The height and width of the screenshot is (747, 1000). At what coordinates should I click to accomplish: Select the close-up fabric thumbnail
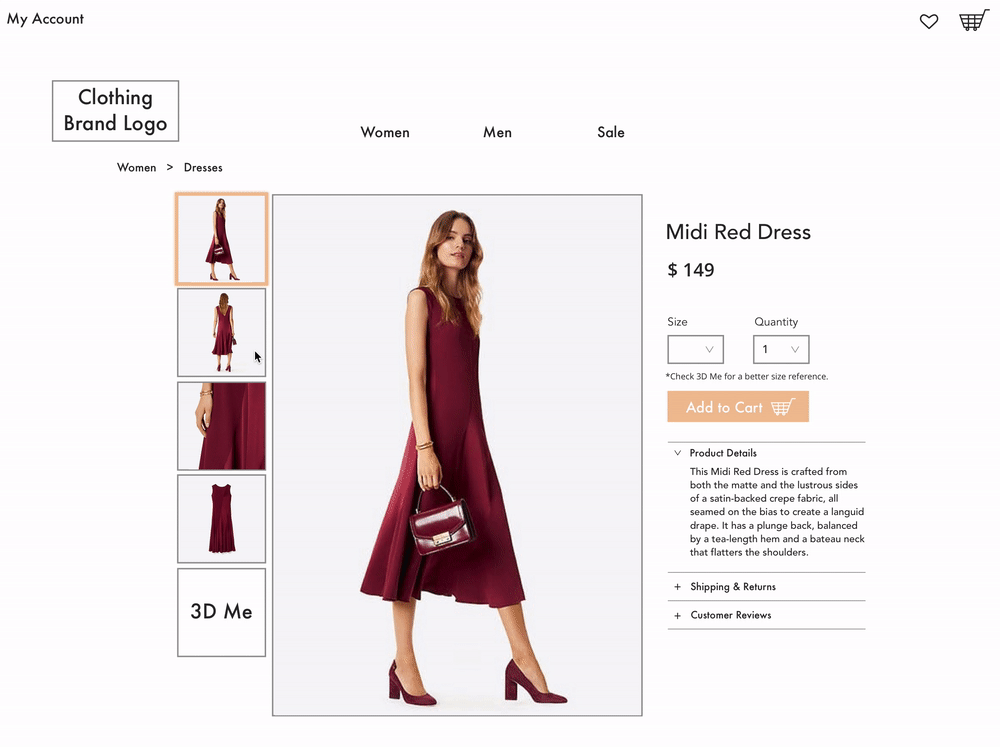221,426
